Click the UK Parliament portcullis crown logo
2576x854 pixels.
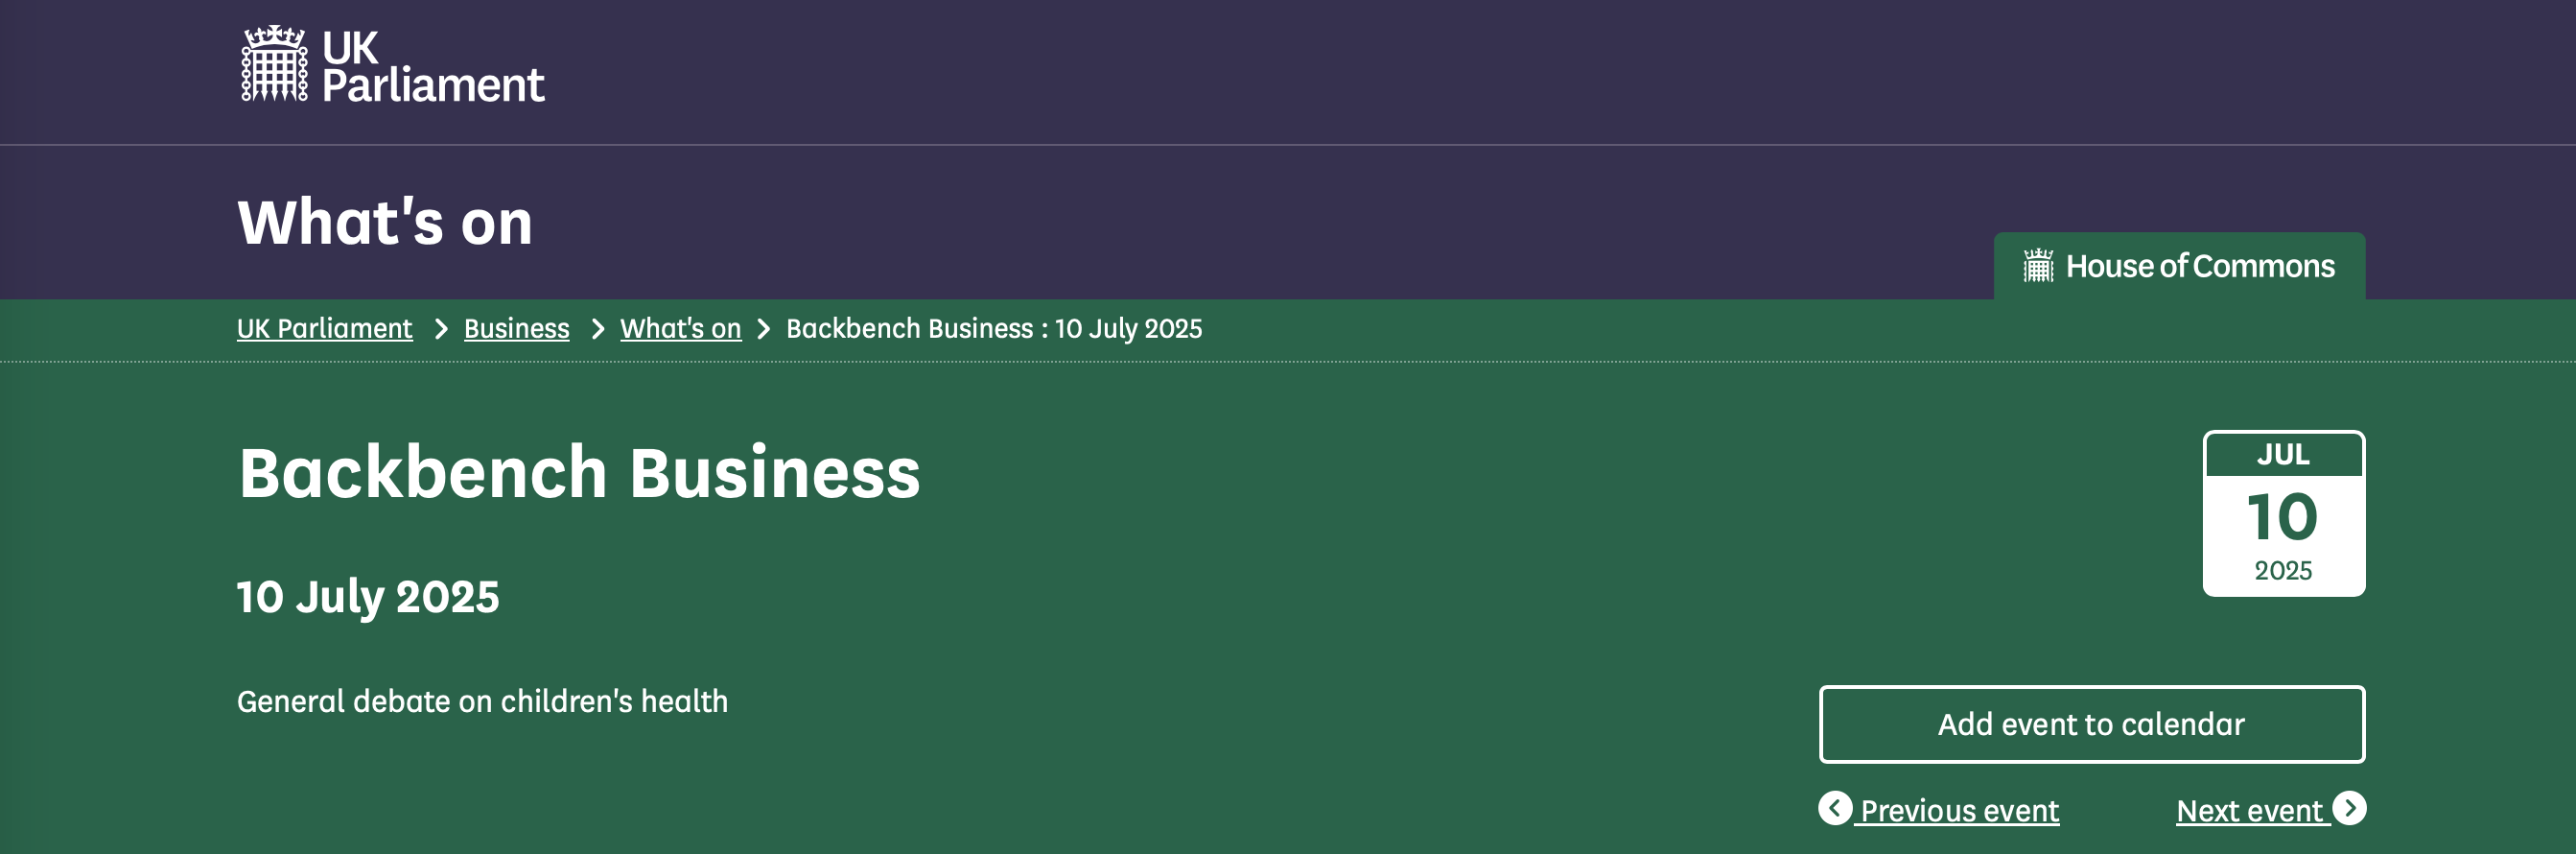274,64
